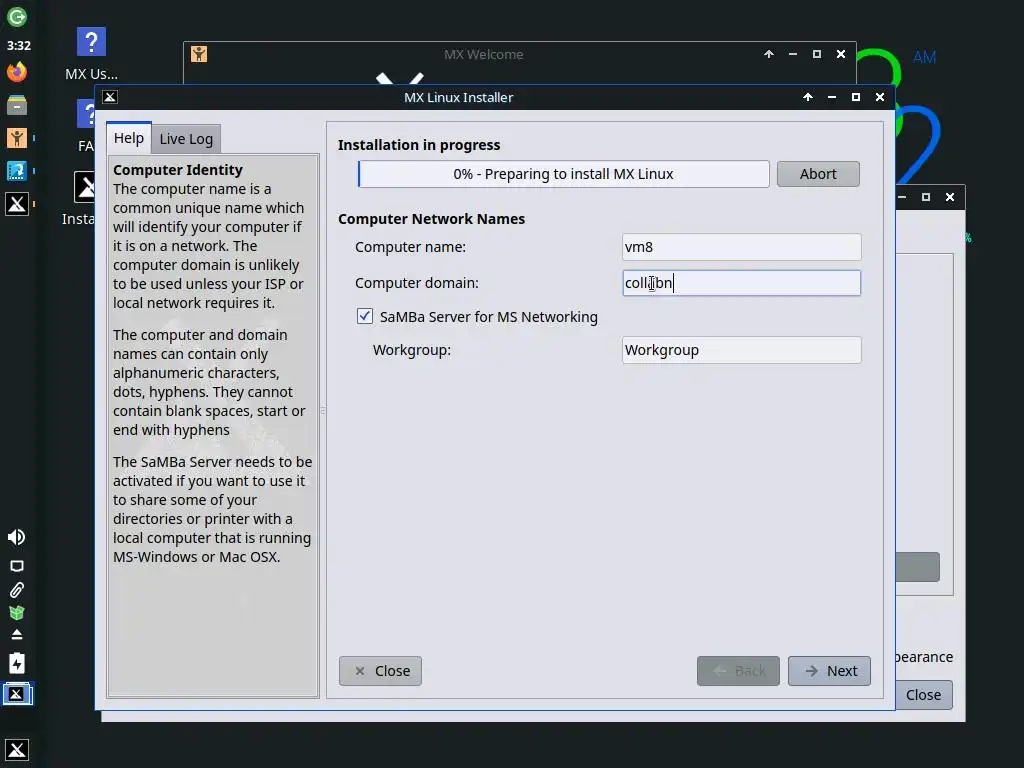The image size is (1024, 768).
Task: Open the Installer desktop shortcut icon
Action: point(85,187)
